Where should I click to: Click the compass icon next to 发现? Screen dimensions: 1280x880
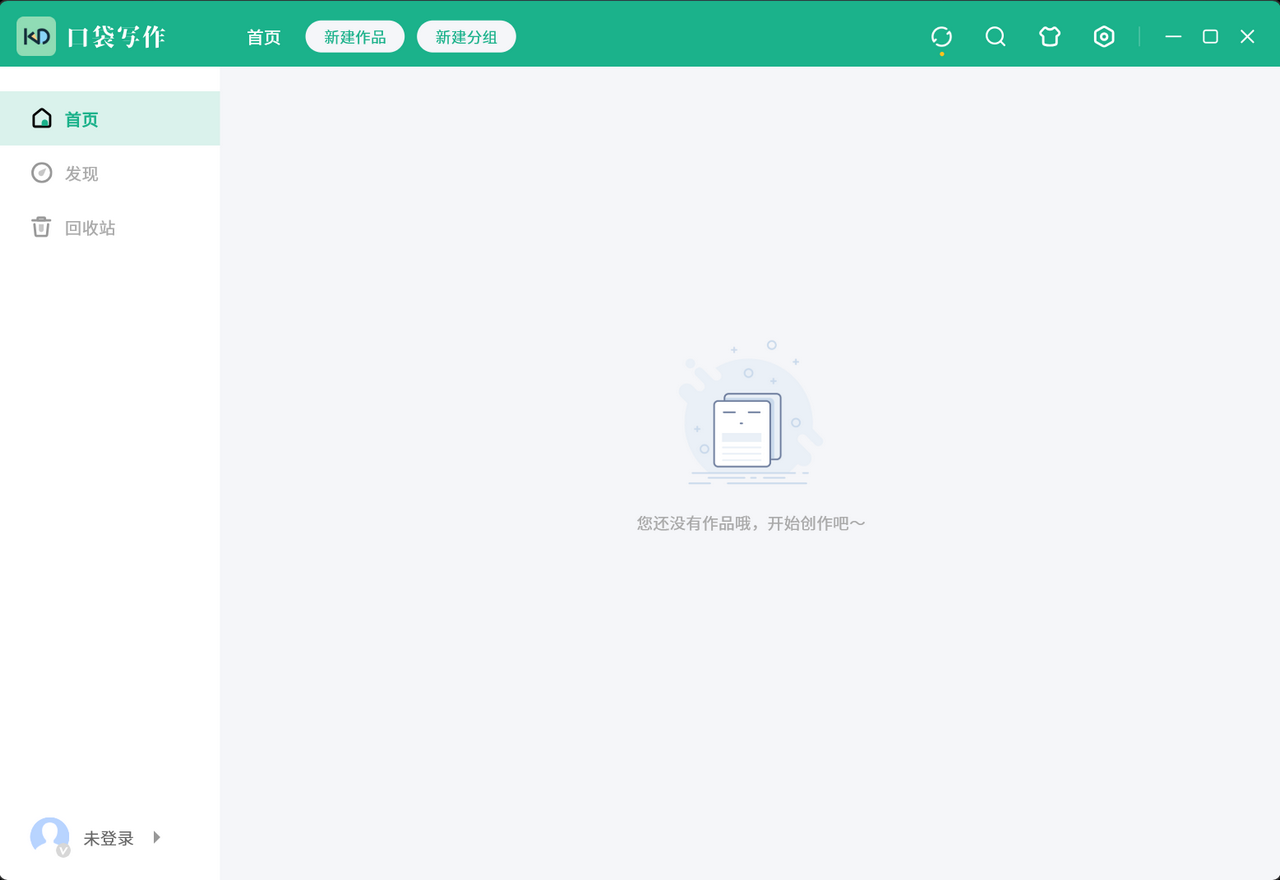41,172
